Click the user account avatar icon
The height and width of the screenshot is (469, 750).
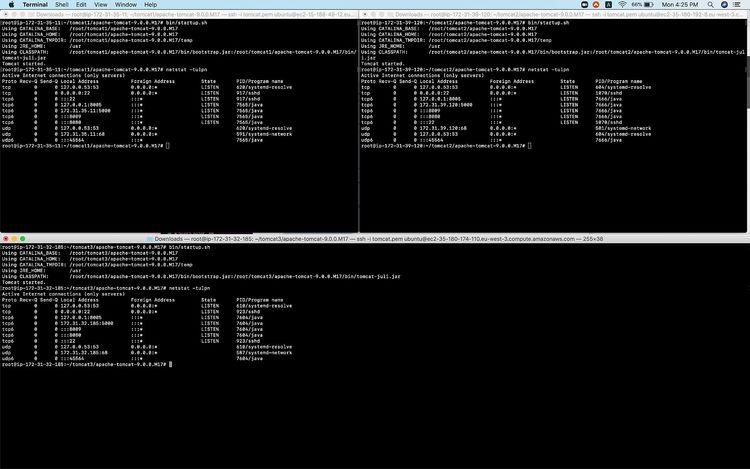pos(725,4)
